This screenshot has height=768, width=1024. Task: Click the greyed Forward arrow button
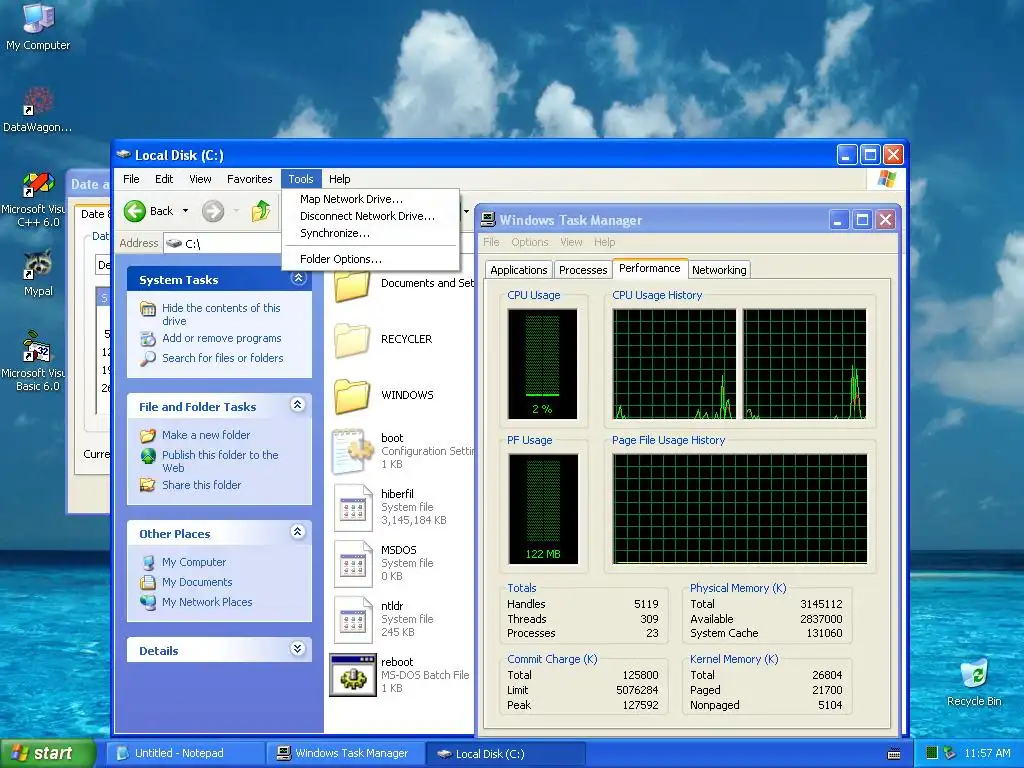coord(213,211)
